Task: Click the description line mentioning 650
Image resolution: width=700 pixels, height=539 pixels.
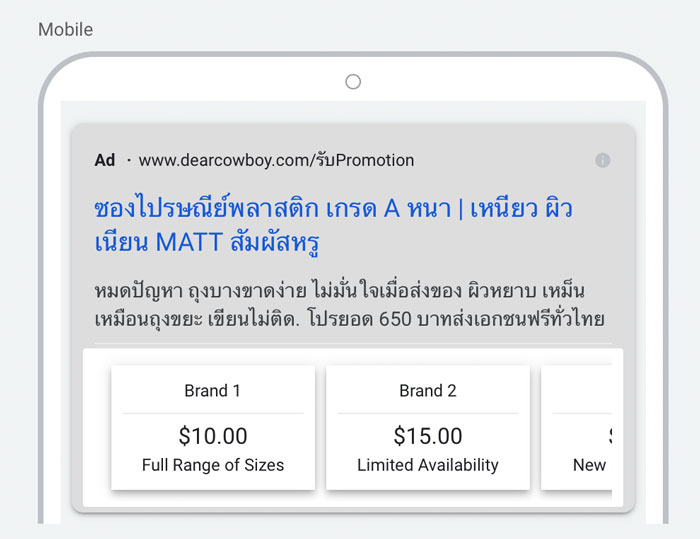Action: click(x=349, y=319)
